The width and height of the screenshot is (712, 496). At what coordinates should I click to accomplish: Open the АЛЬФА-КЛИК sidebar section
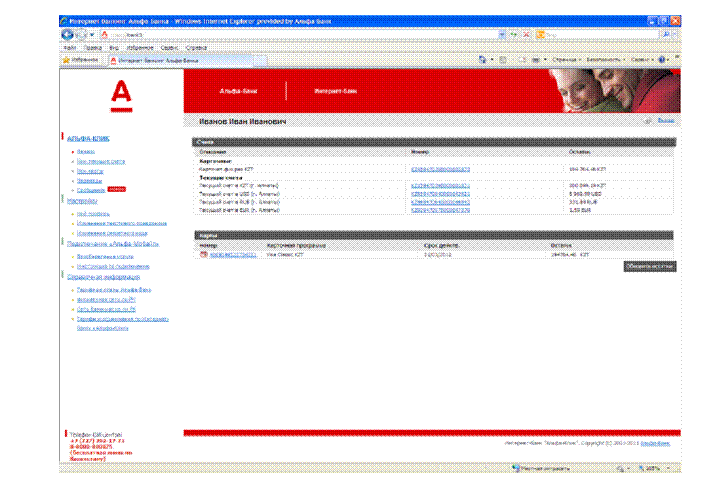pos(88,139)
